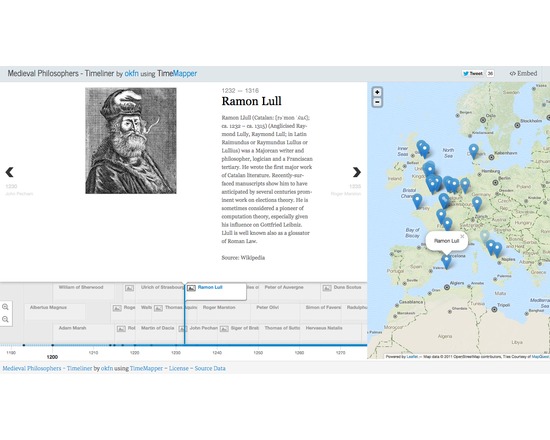Screen dimensions: 550x440
Task: Open the TimeMapper link in footer
Action: tap(146, 368)
